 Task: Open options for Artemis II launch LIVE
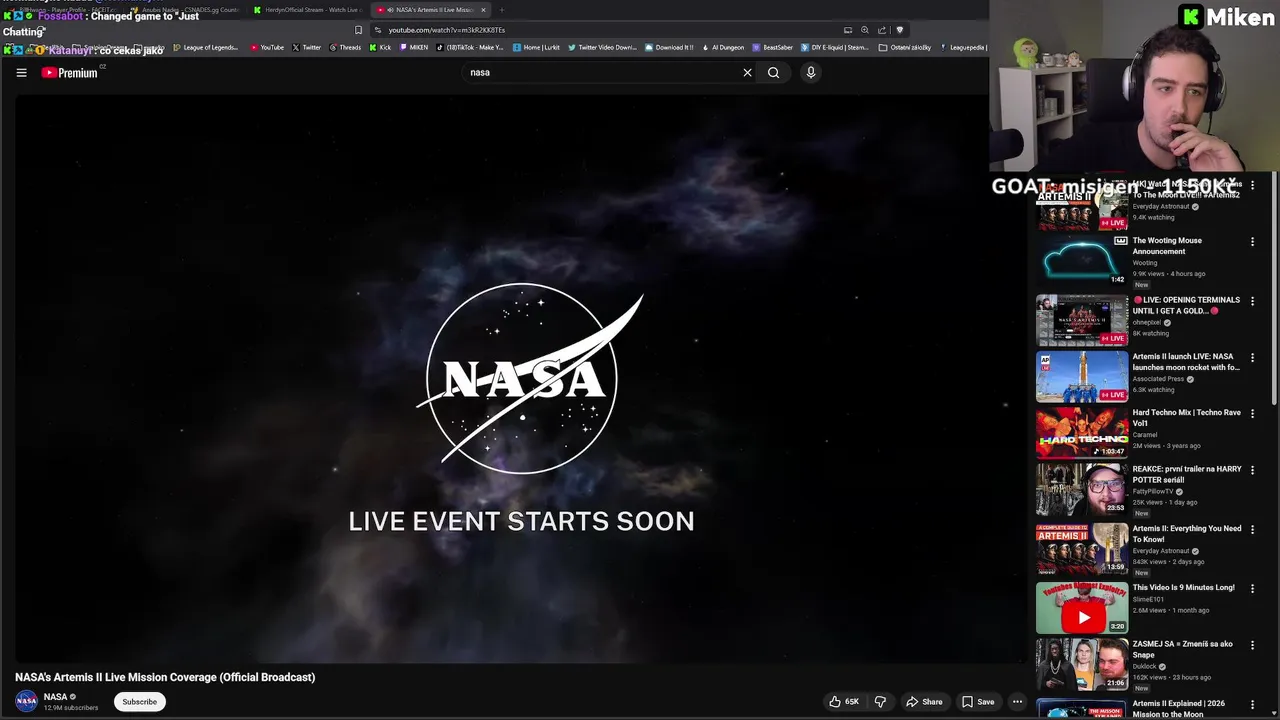point(1252,357)
